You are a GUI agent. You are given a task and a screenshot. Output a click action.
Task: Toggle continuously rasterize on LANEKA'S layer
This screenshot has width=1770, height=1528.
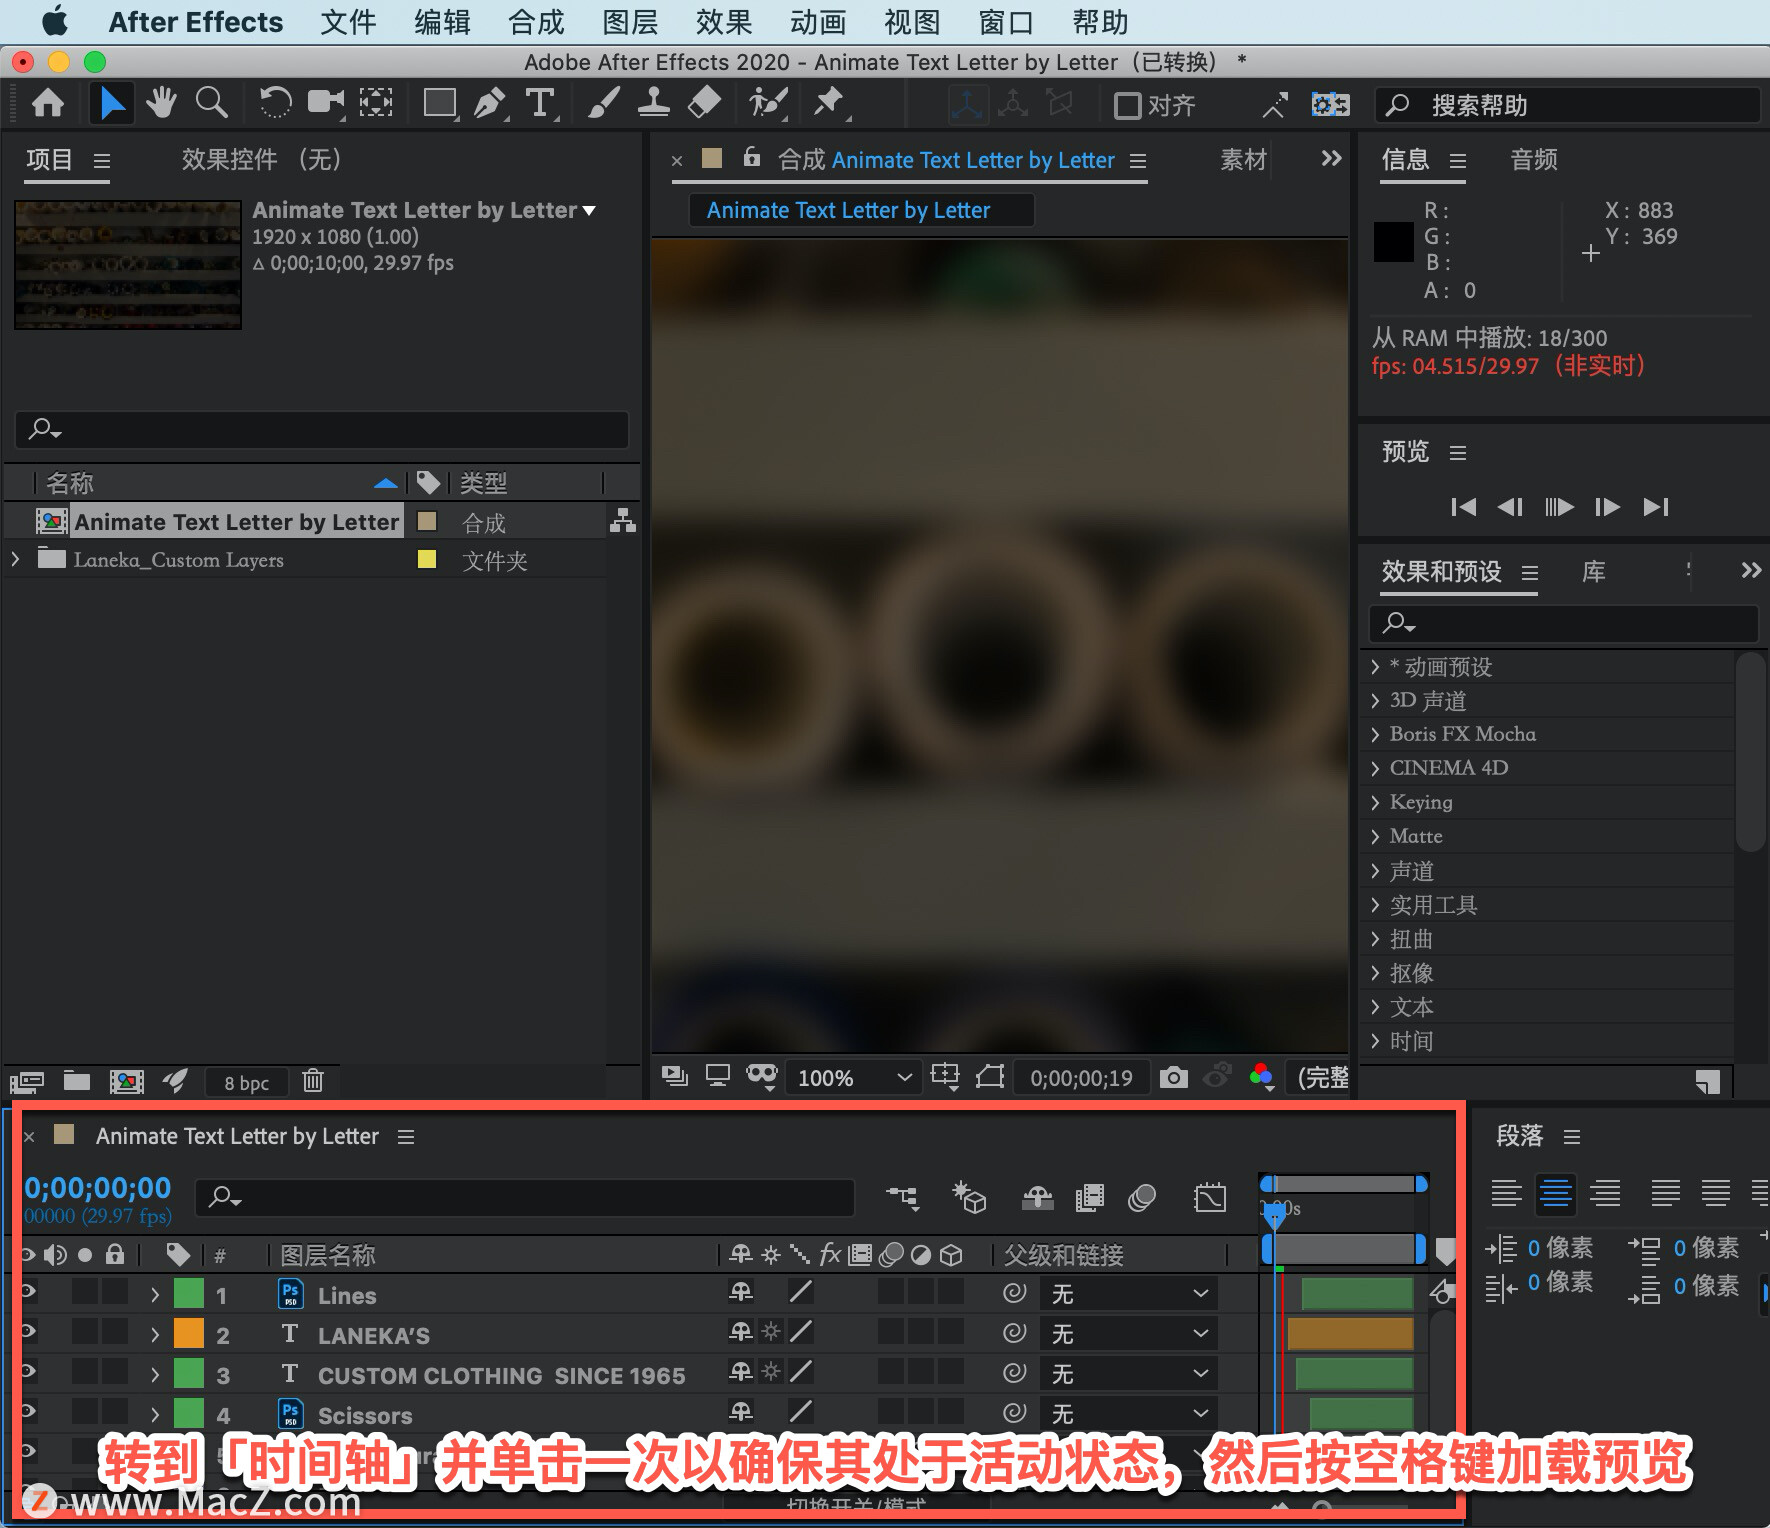[771, 1332]
